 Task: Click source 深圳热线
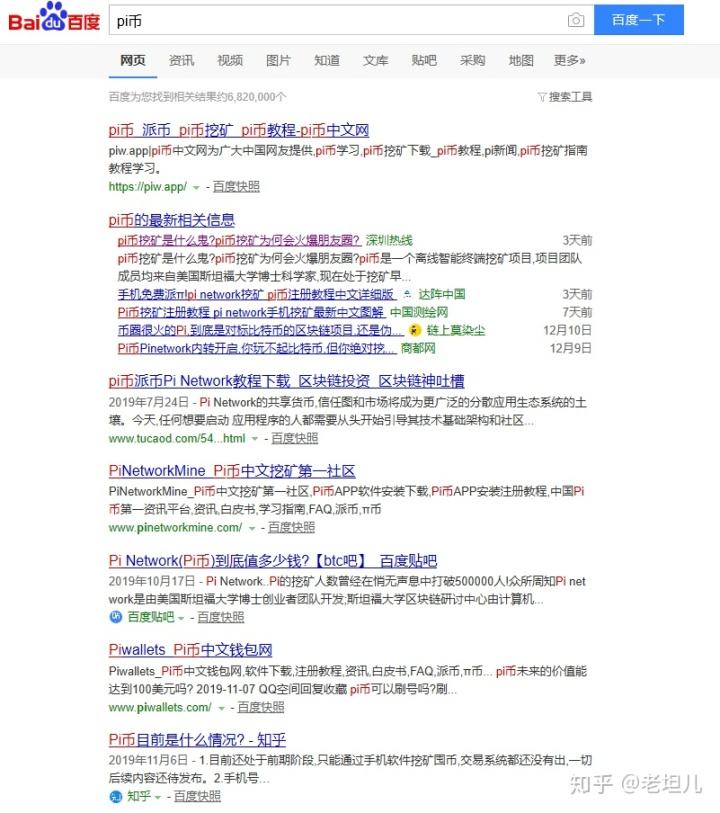pos(389,240)
